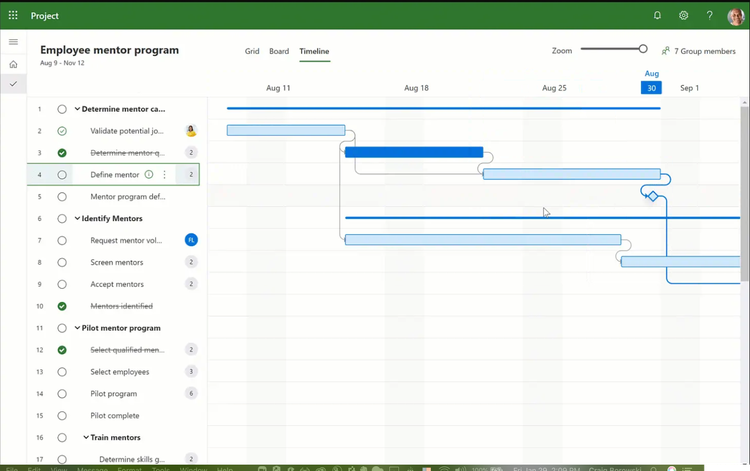Open the 7 Group members icon
750x471 pixels.
pyautogui.click(x=665, y=51)
